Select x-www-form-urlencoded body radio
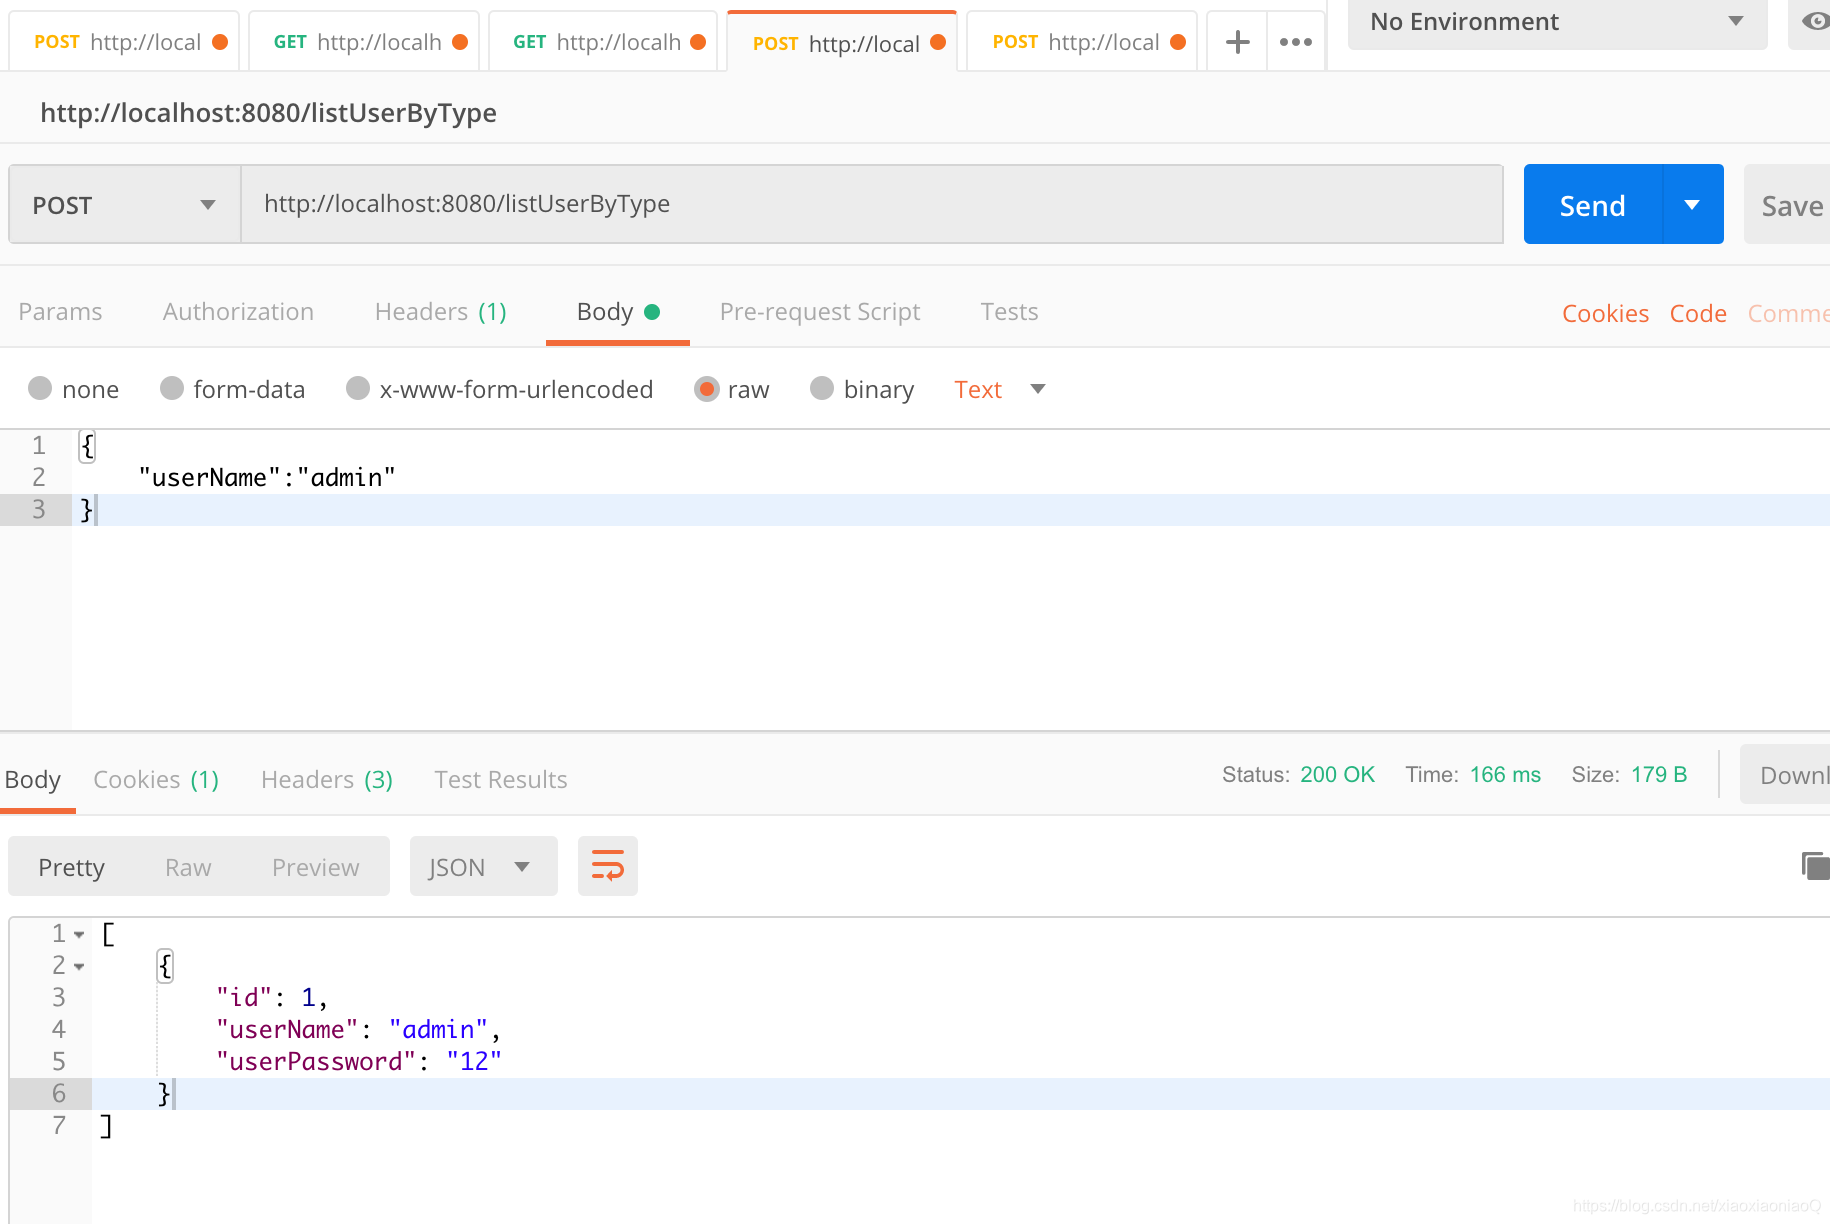 (358, 388)
